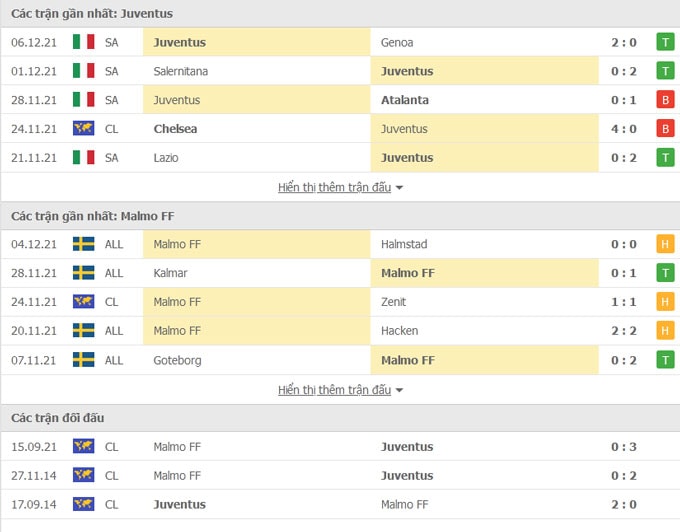The width and height of the screenshot is (680, 532).
Task: Click Sweden flag on 04.12.21 Halmstad row
Action: [84, 244]
